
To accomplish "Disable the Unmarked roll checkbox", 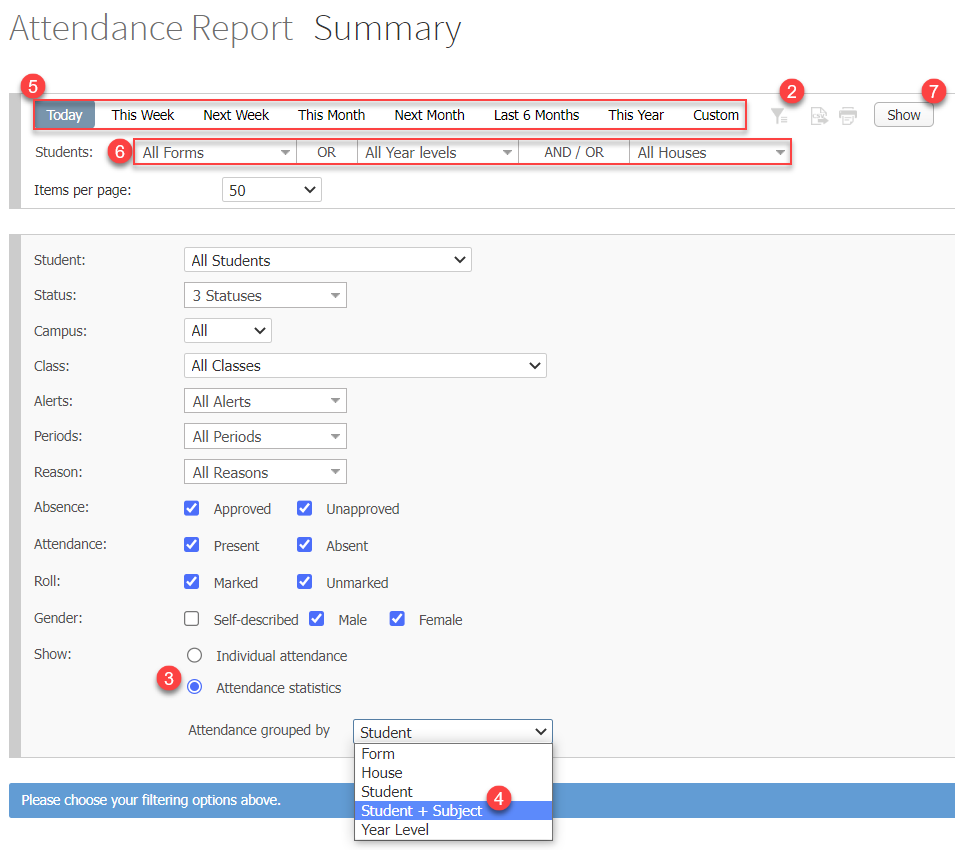I will (x=304, y=582).
